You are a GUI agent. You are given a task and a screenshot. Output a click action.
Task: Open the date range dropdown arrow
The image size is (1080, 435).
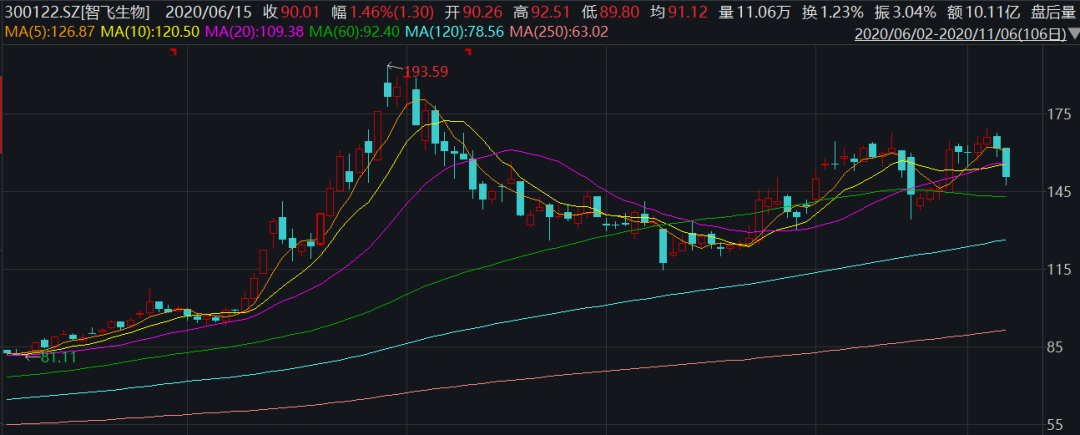click(1073, 33)
